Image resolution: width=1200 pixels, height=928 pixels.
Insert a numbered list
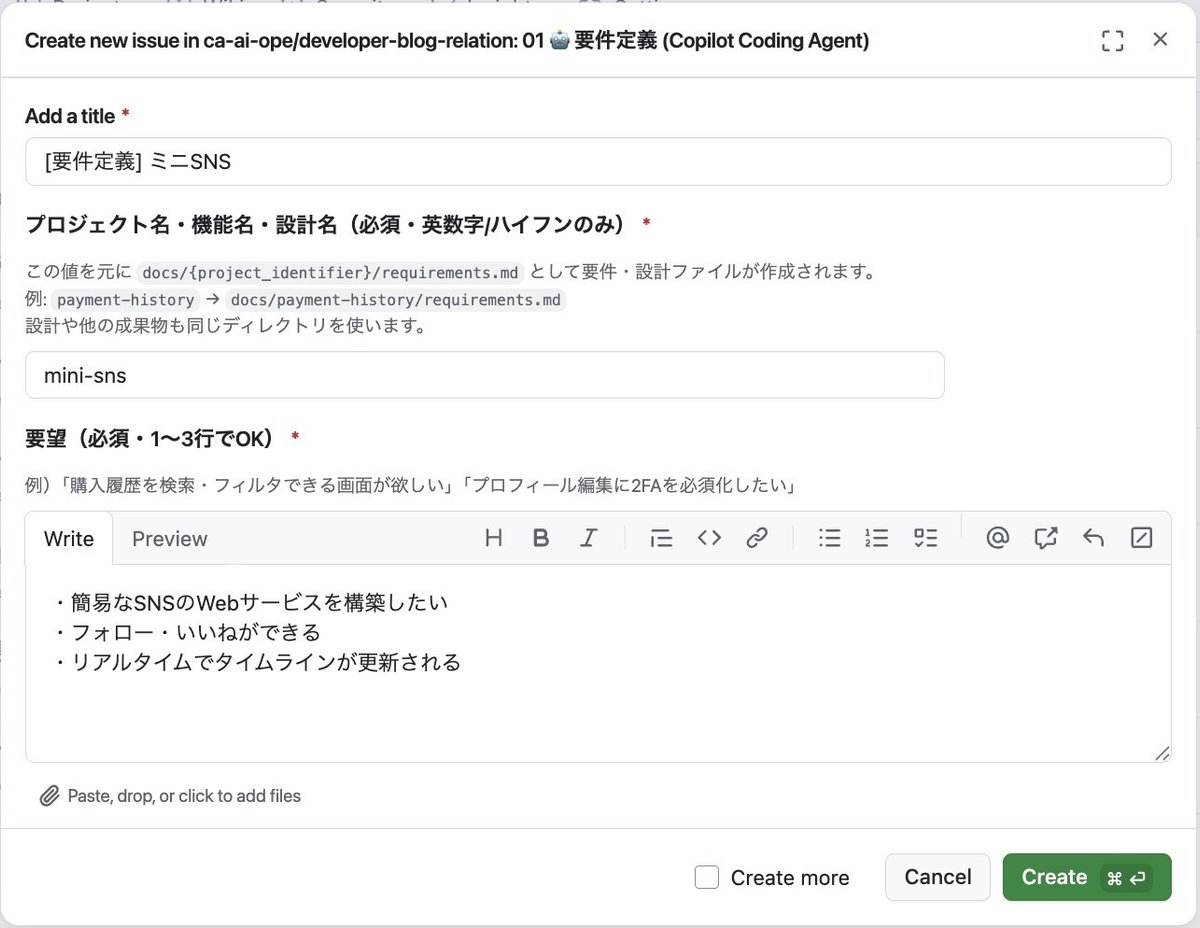(877, 538)
